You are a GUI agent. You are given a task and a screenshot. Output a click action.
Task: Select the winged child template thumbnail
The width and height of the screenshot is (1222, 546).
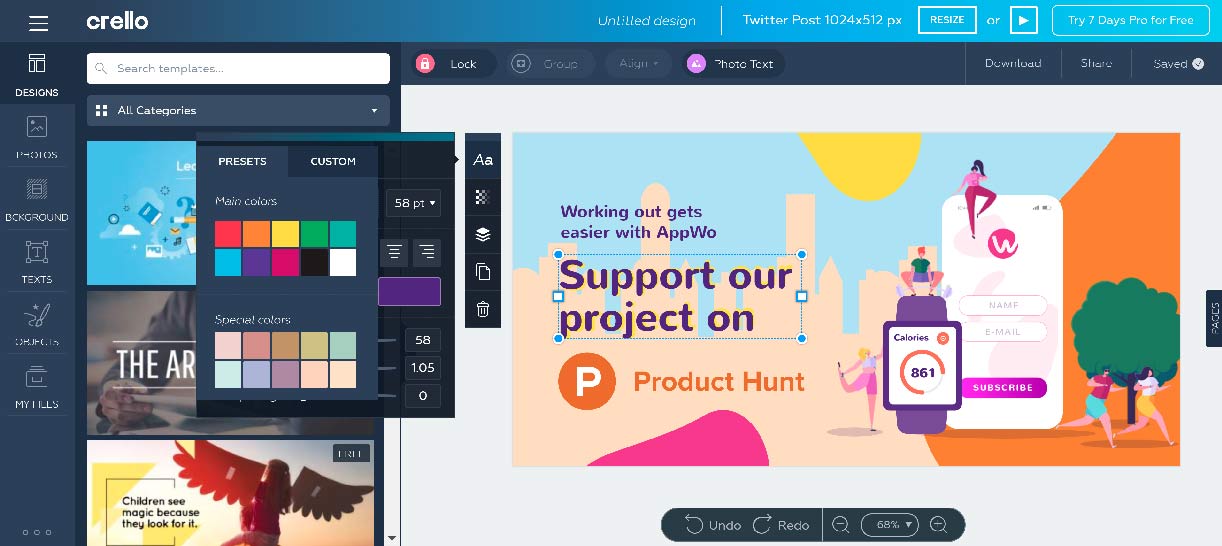coord(230,493)
